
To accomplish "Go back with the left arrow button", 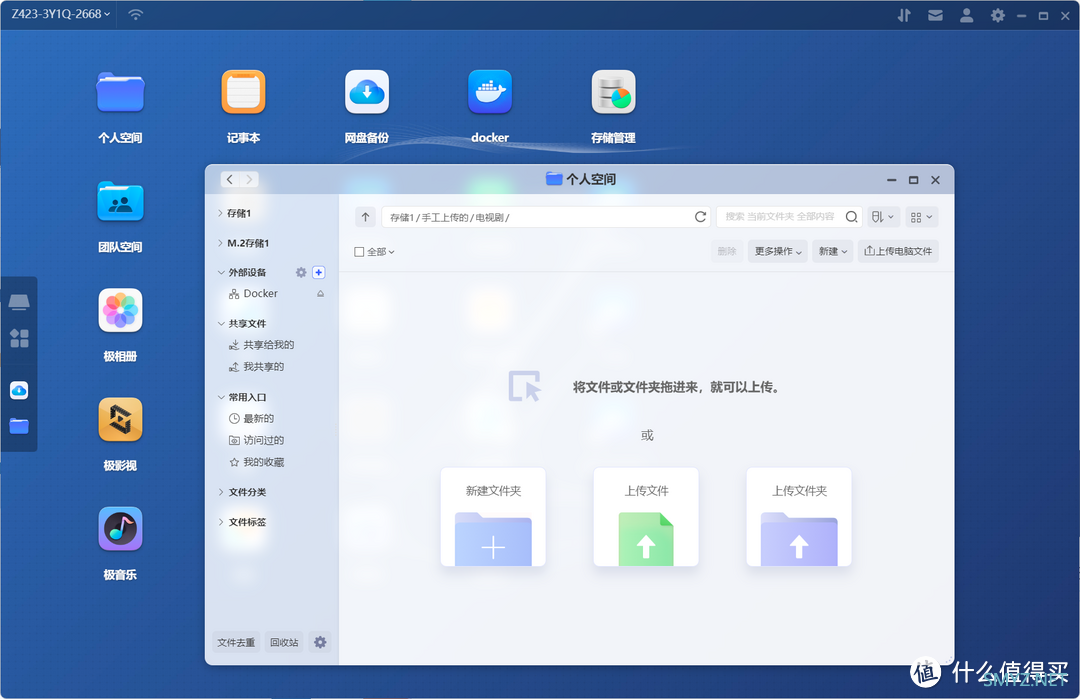I will [x=230, y=179].
